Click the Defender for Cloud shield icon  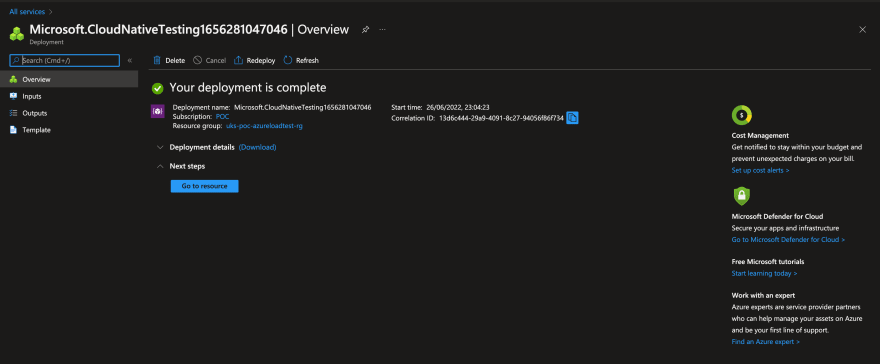coord(741,196)
